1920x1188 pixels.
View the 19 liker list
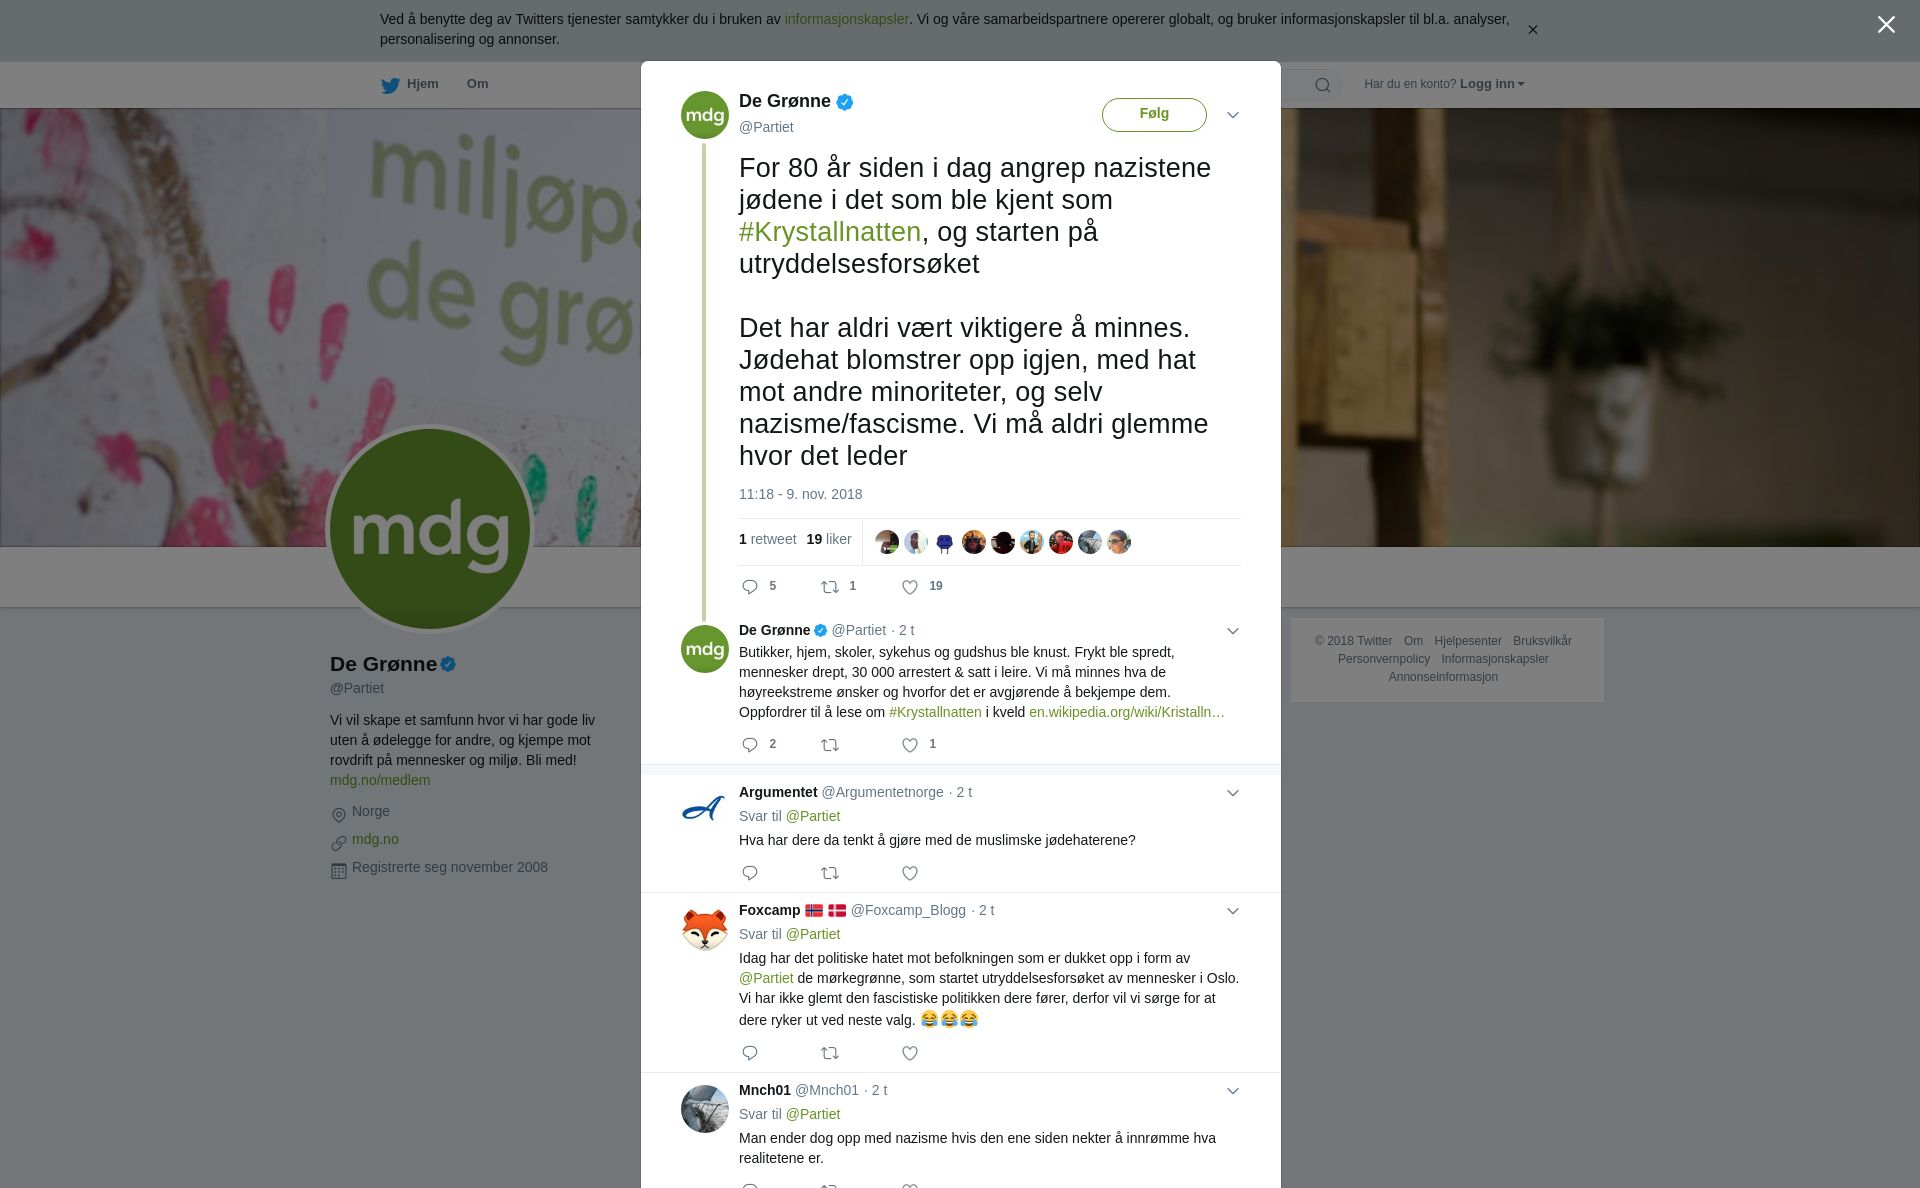829,539
